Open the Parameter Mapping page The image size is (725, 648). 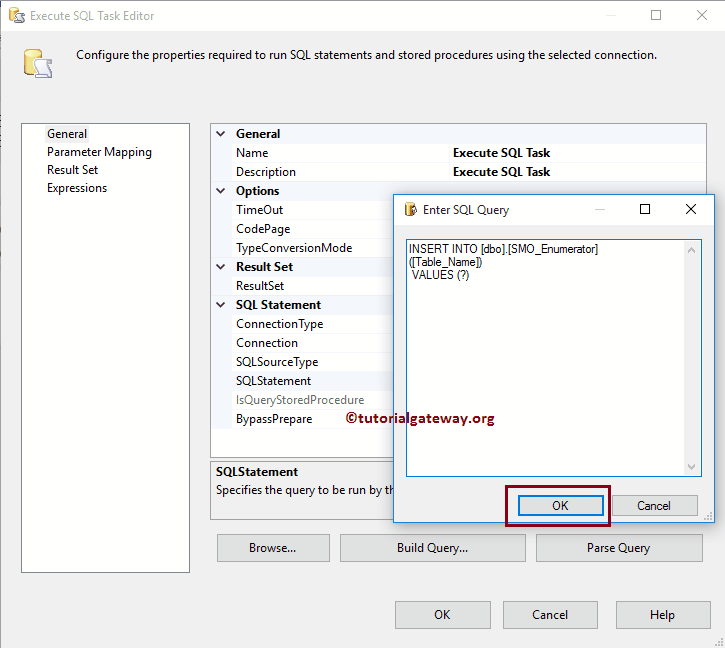pos(99,152)
